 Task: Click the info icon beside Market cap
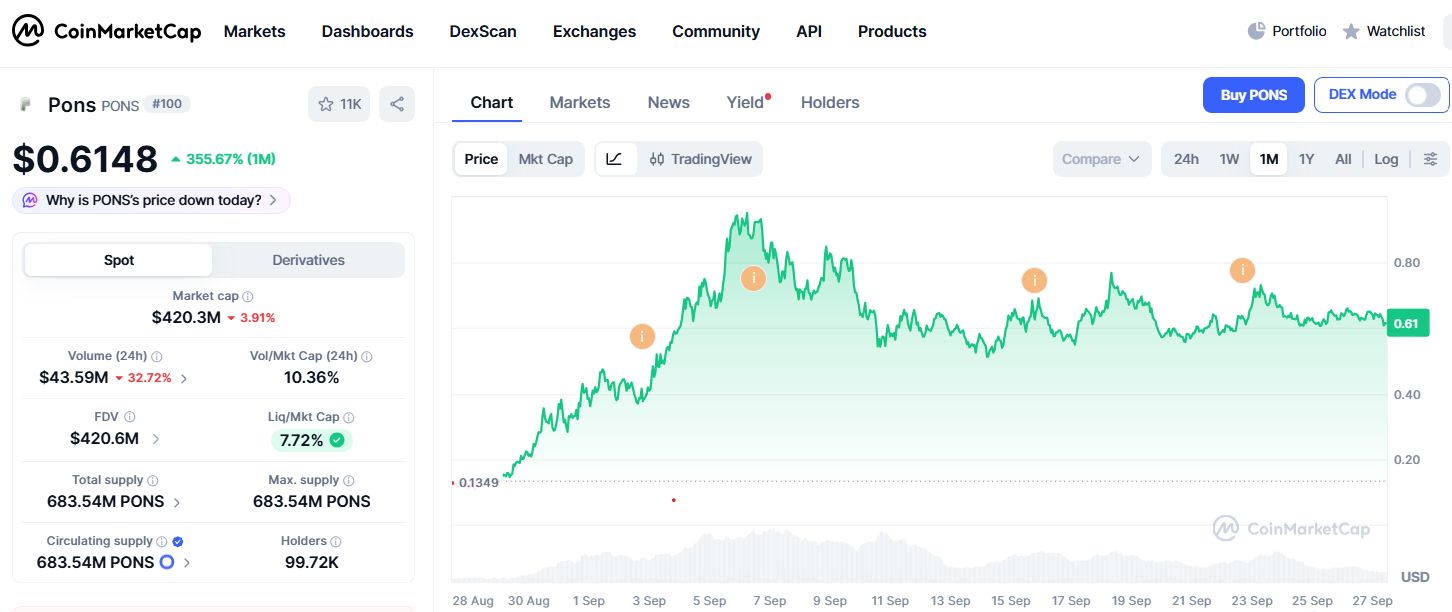coord(248,296)
